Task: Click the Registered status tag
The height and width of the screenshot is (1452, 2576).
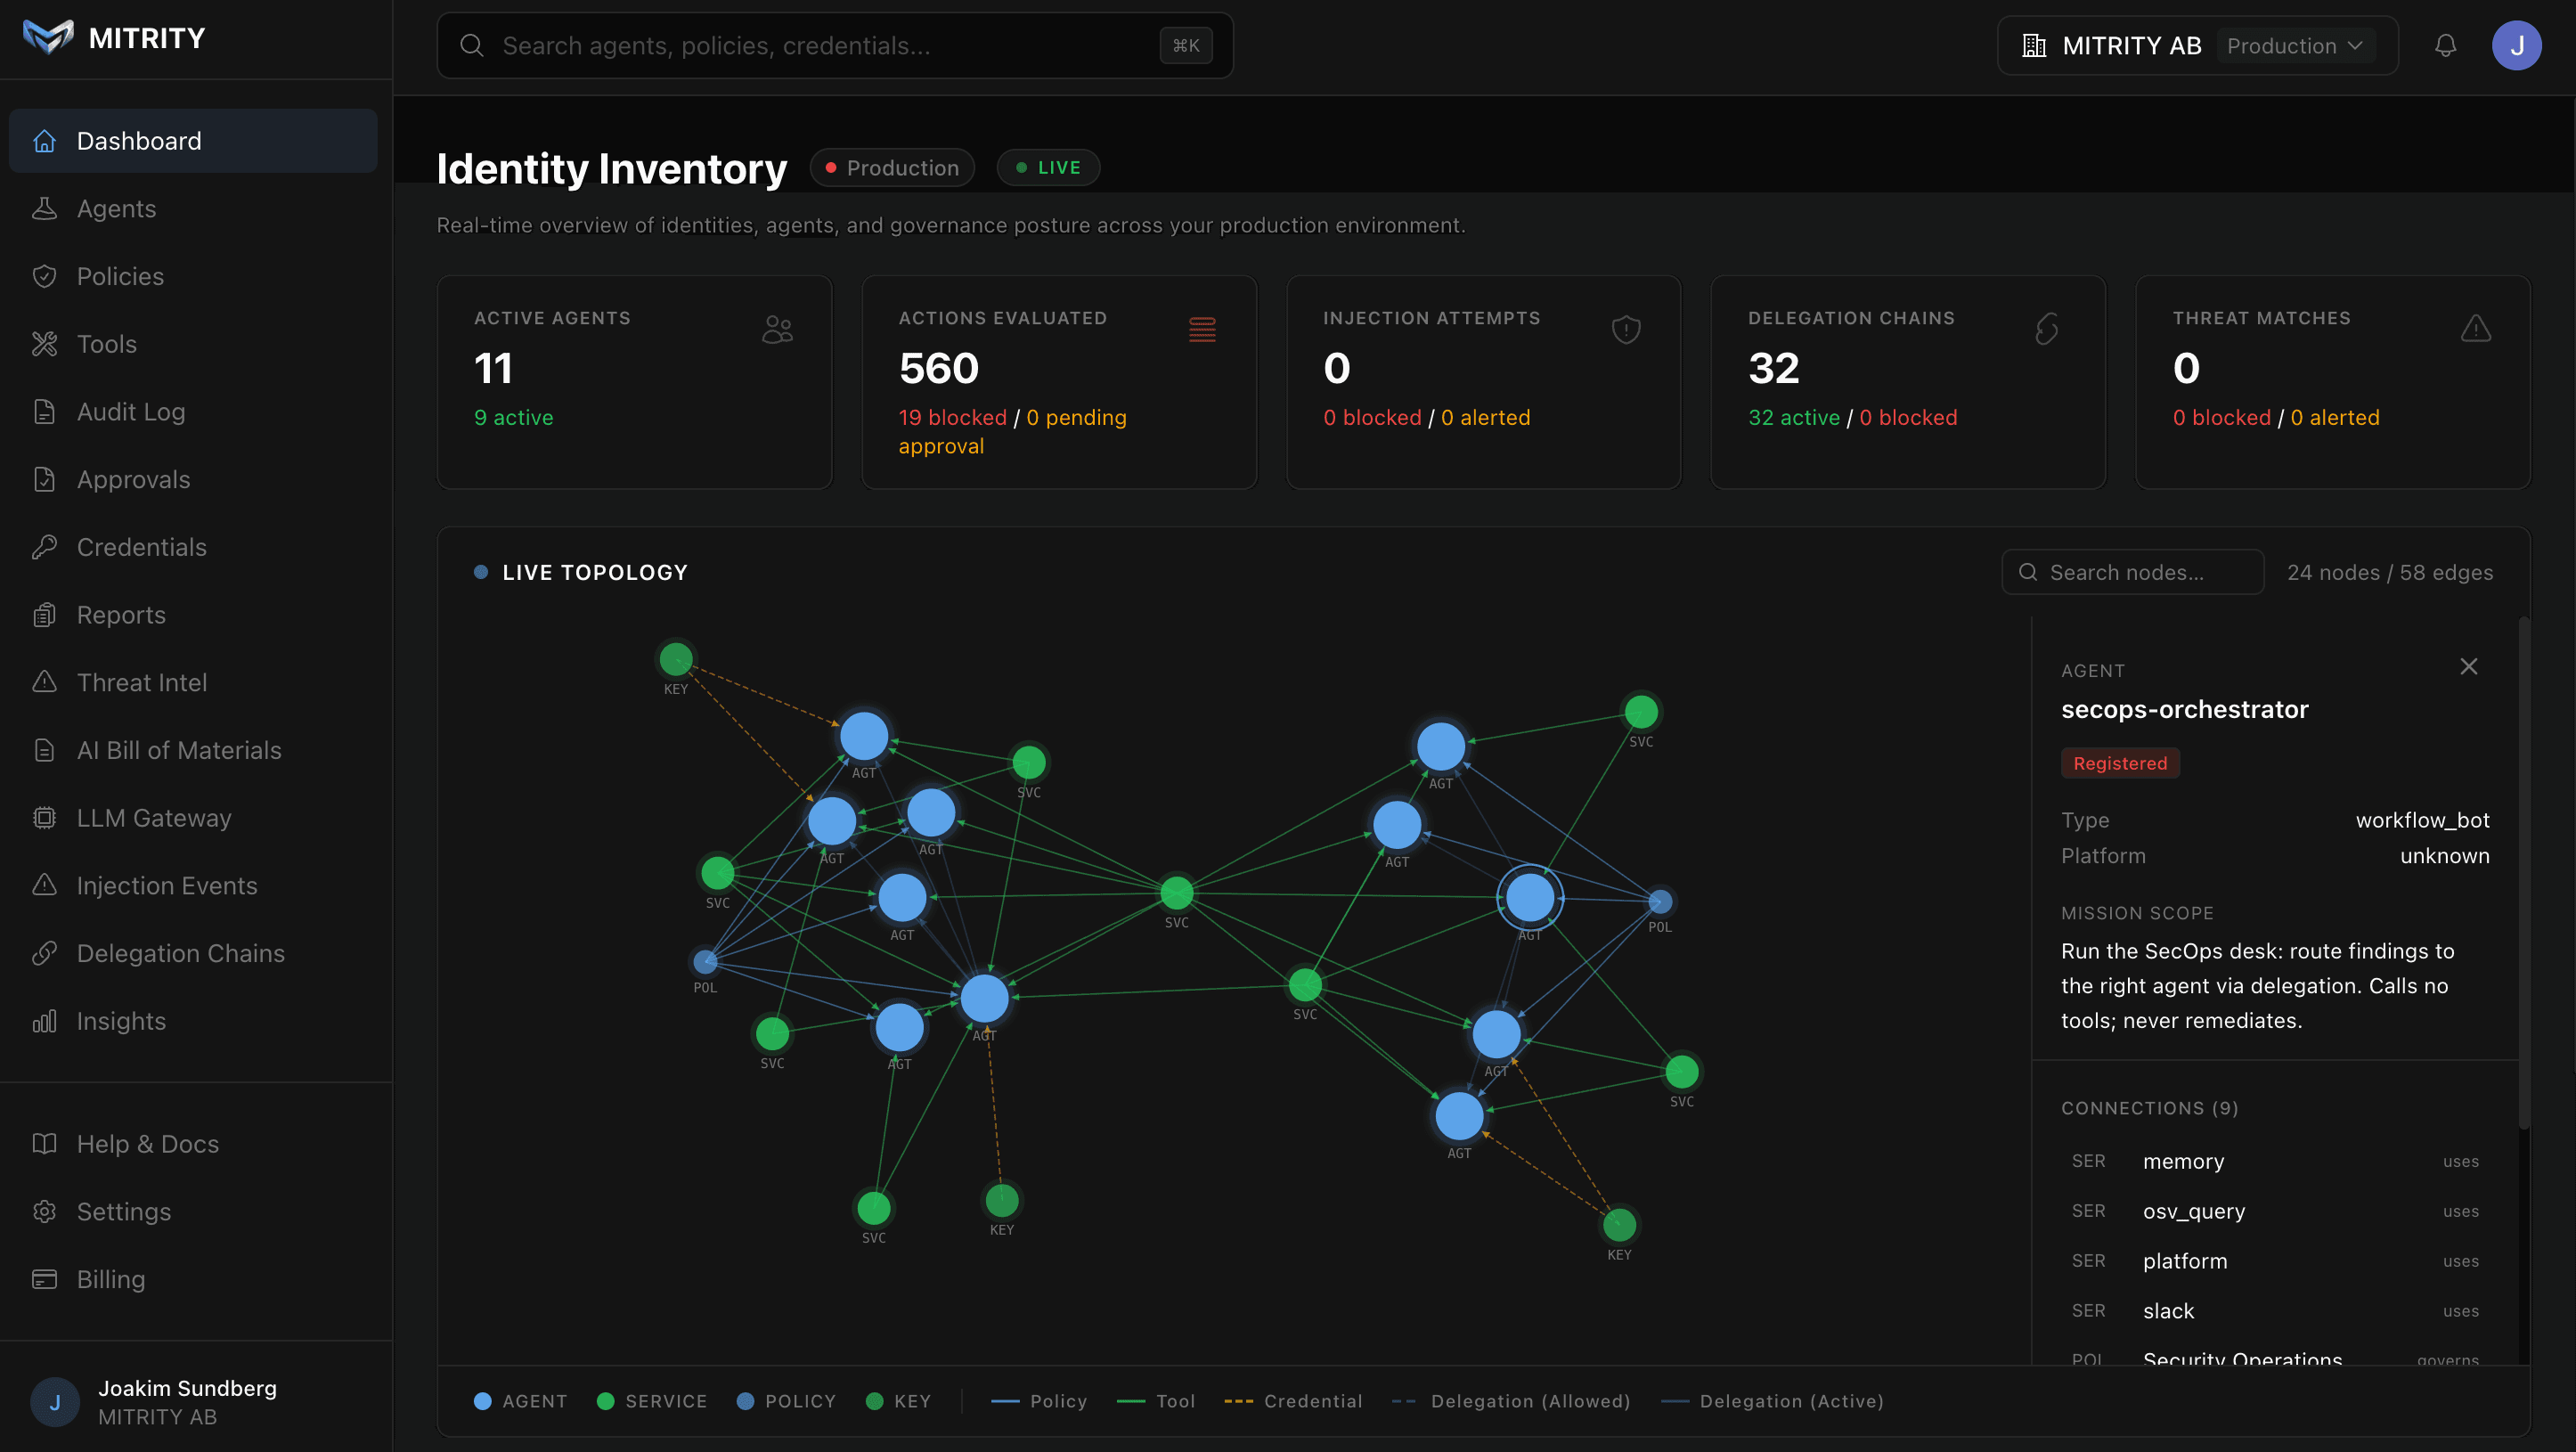Action: click(x=2120, y=763)
